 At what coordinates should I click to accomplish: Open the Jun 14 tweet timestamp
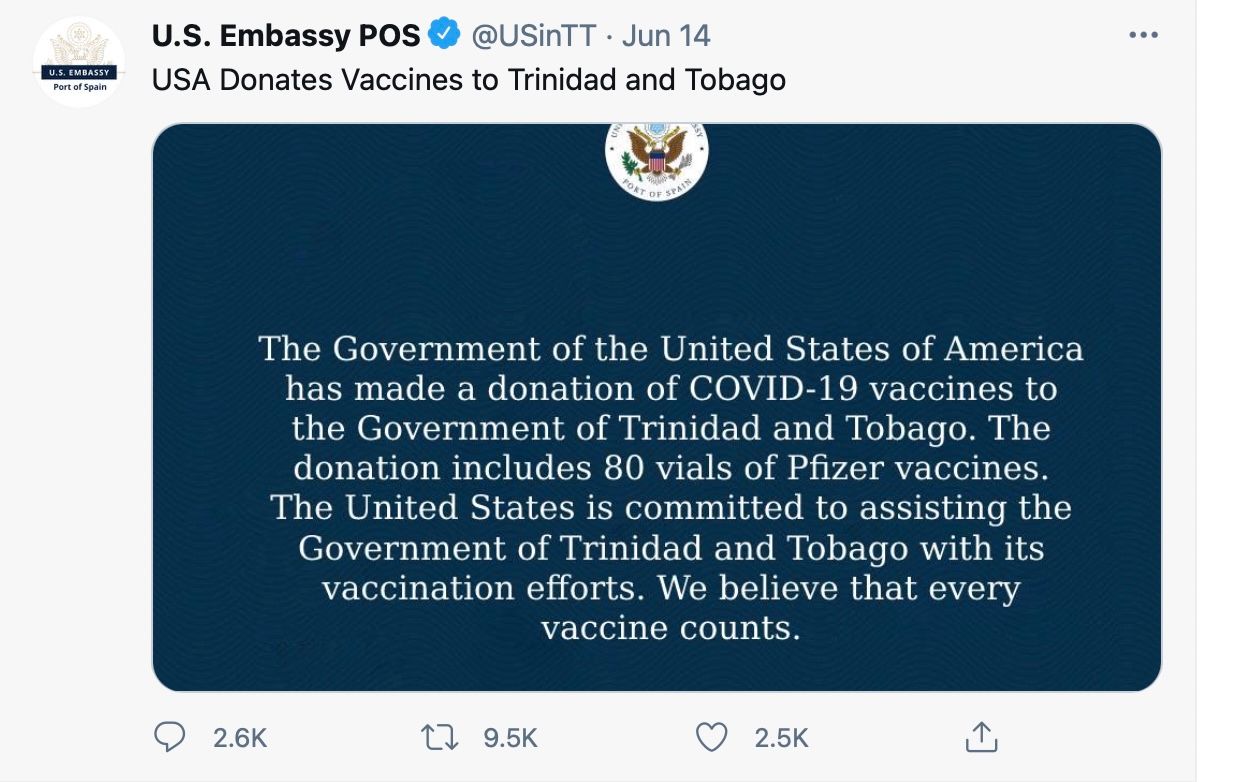[x=666, y=36]
